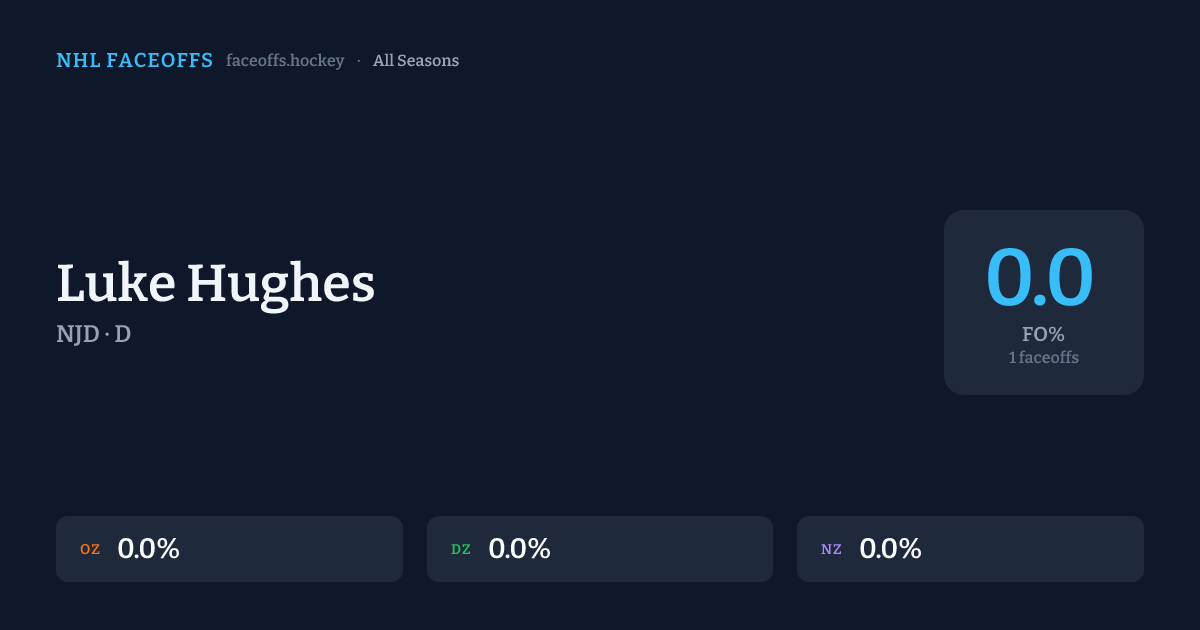
Task: Click the NHL FACEOFFS site title
Action: (x=134, y=61)
